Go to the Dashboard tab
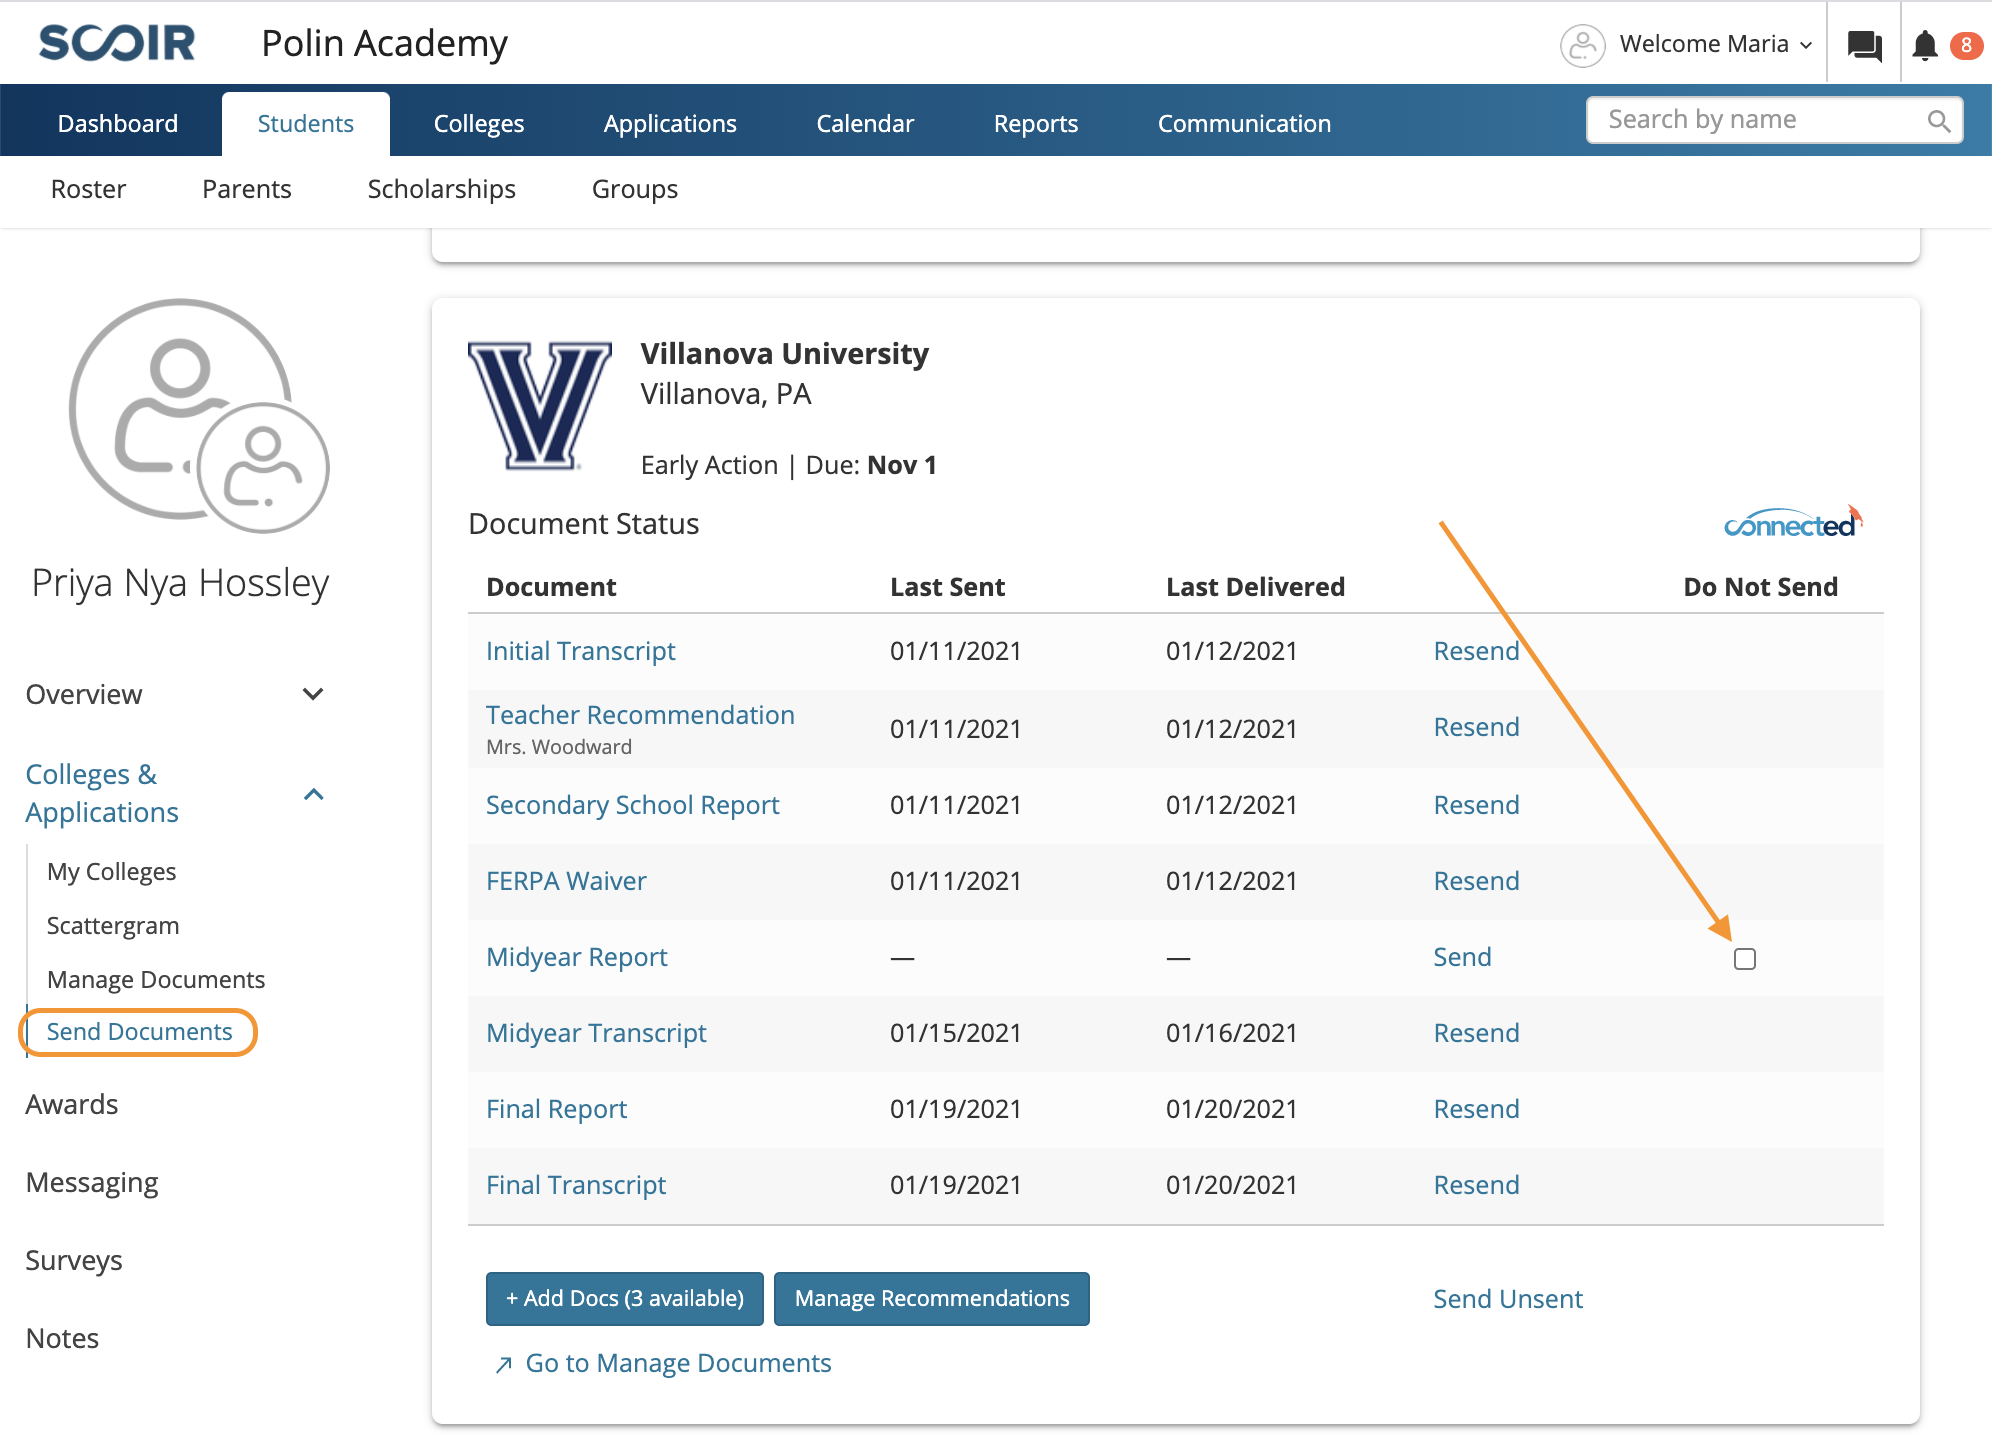 [x=118, y=124]
